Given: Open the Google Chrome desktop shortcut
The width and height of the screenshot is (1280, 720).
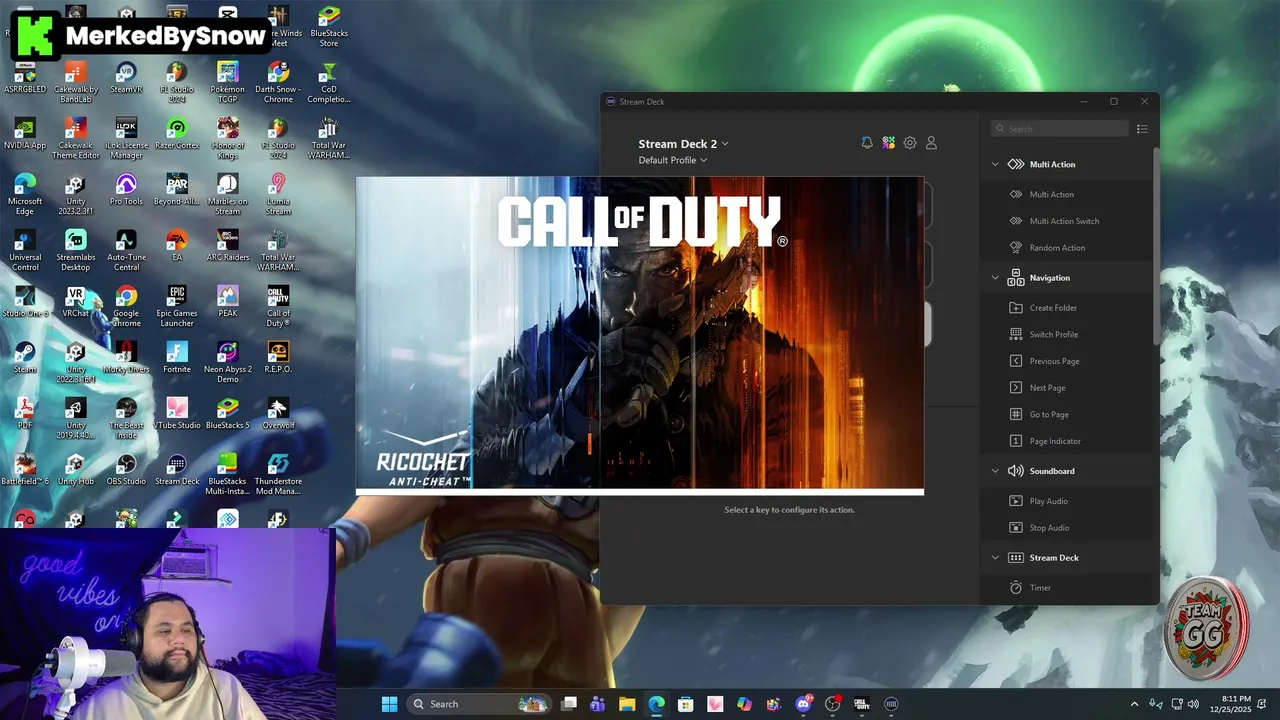Looking at the screenshot, I should coord(126,306).
